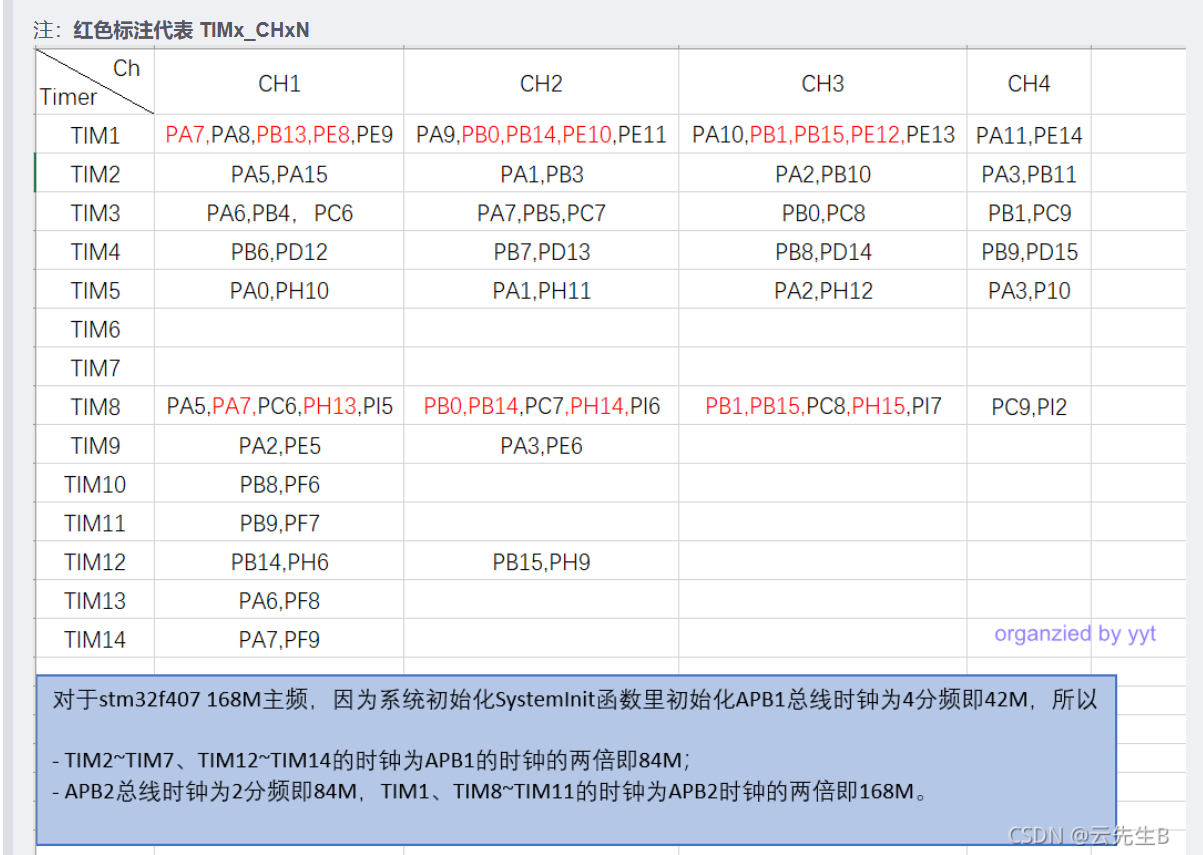1203x855 pixels.
Task: Click cell PA3,PE6
Action: (x=541, y=446)
